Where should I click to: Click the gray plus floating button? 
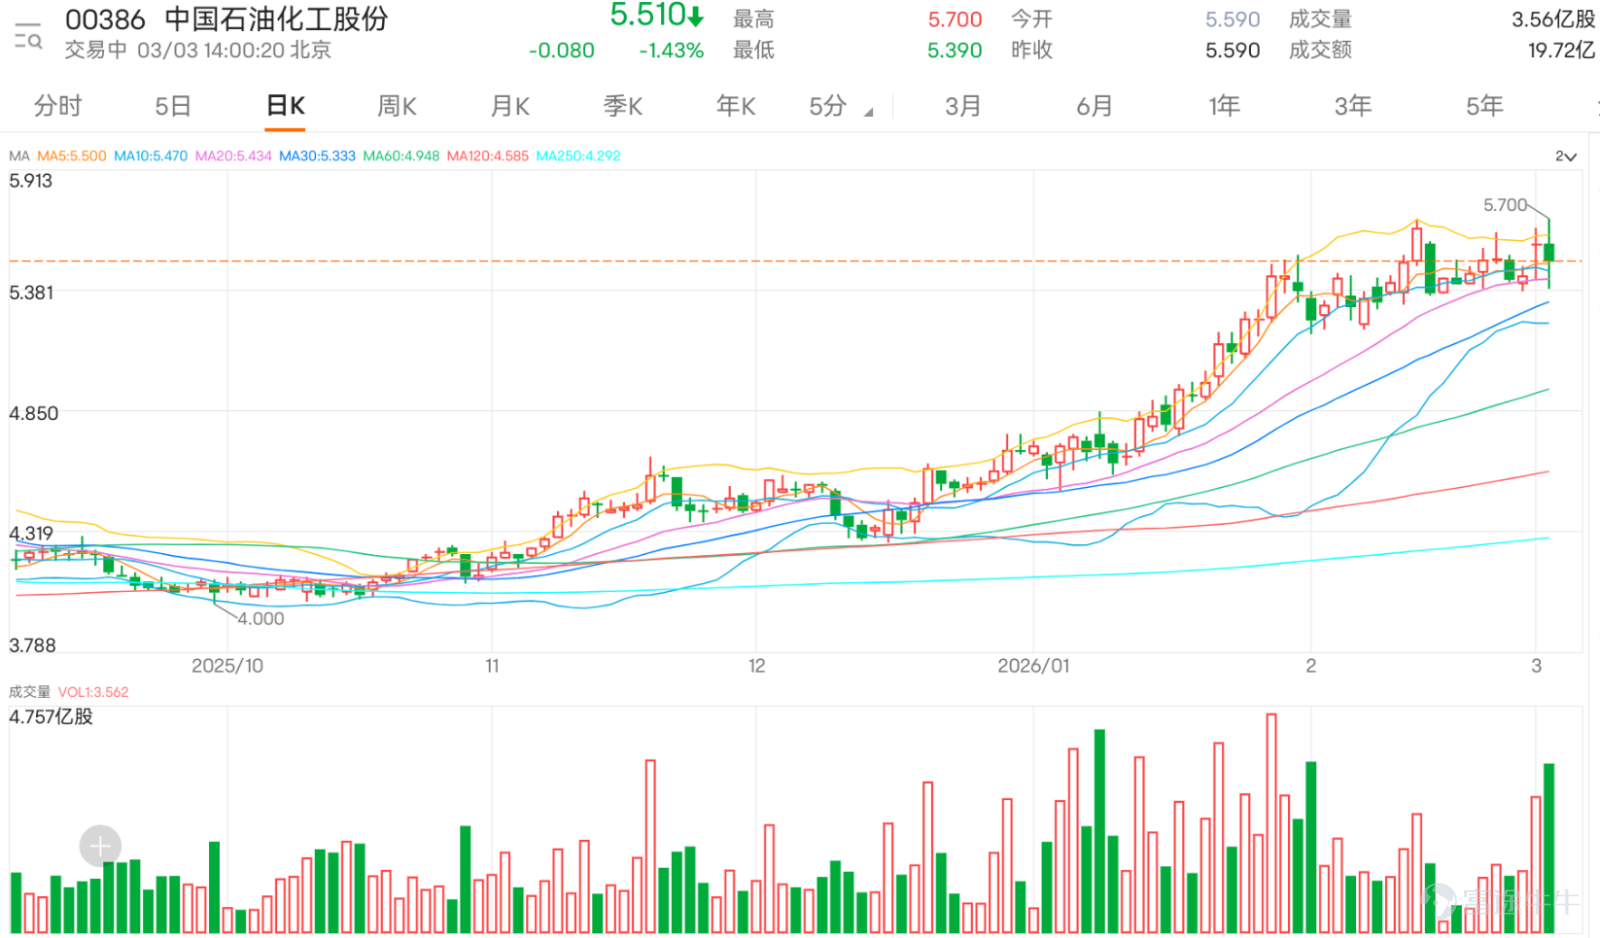tap(100, 847)
